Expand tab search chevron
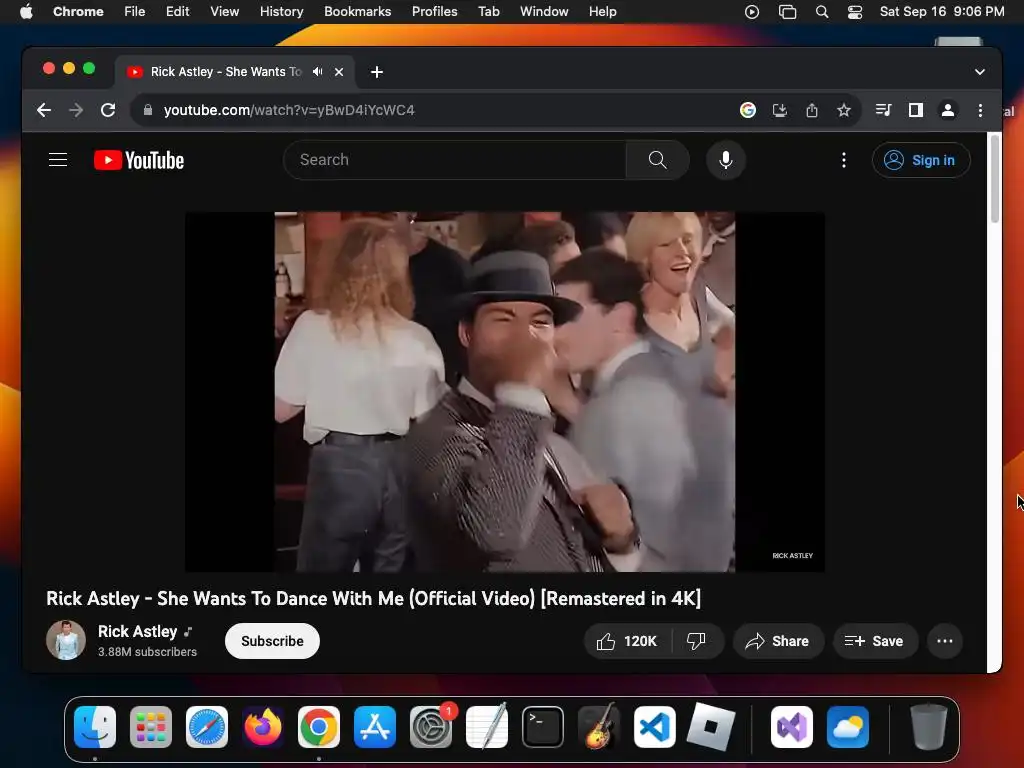Image resolution: width=1024 pixels, height=768 pixels. 980,72
